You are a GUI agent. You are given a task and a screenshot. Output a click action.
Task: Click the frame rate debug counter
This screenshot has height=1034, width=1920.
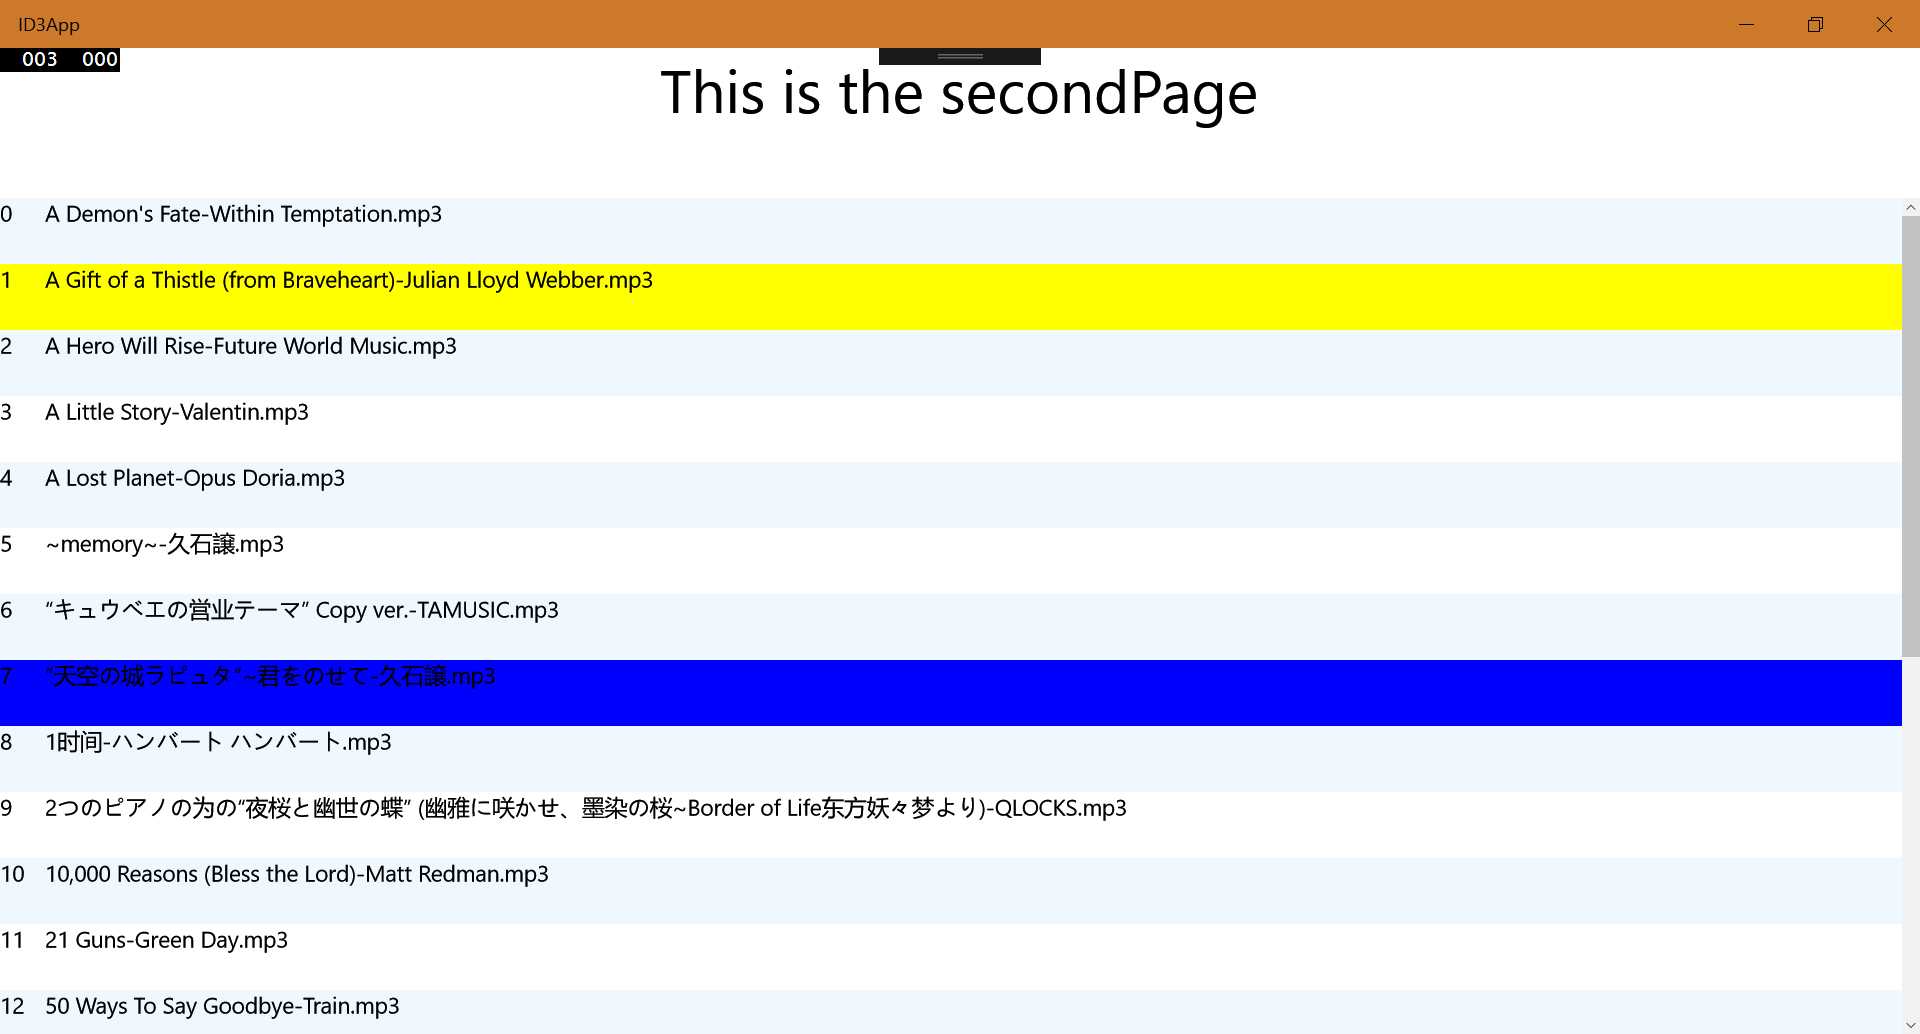60,60
